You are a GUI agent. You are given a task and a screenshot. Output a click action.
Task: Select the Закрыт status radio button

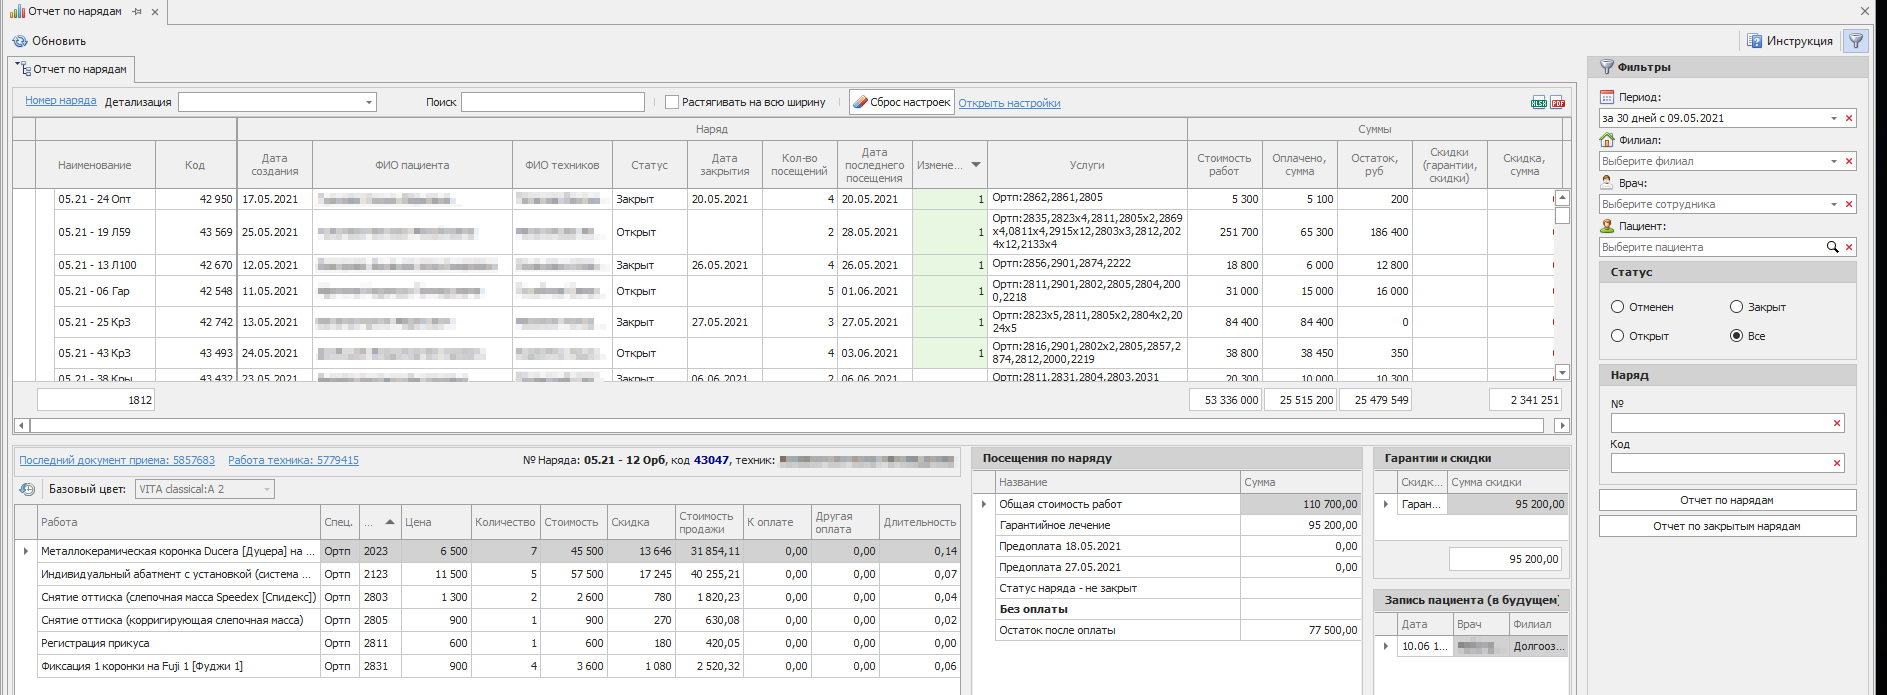click(1736, 307)
